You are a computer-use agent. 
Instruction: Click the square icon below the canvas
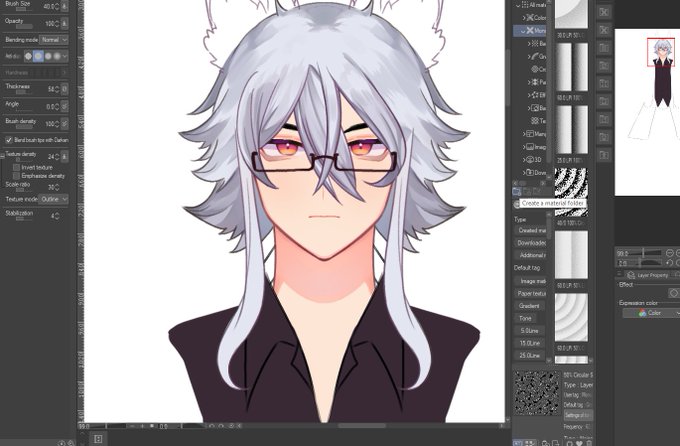click(x=98, y=439)
